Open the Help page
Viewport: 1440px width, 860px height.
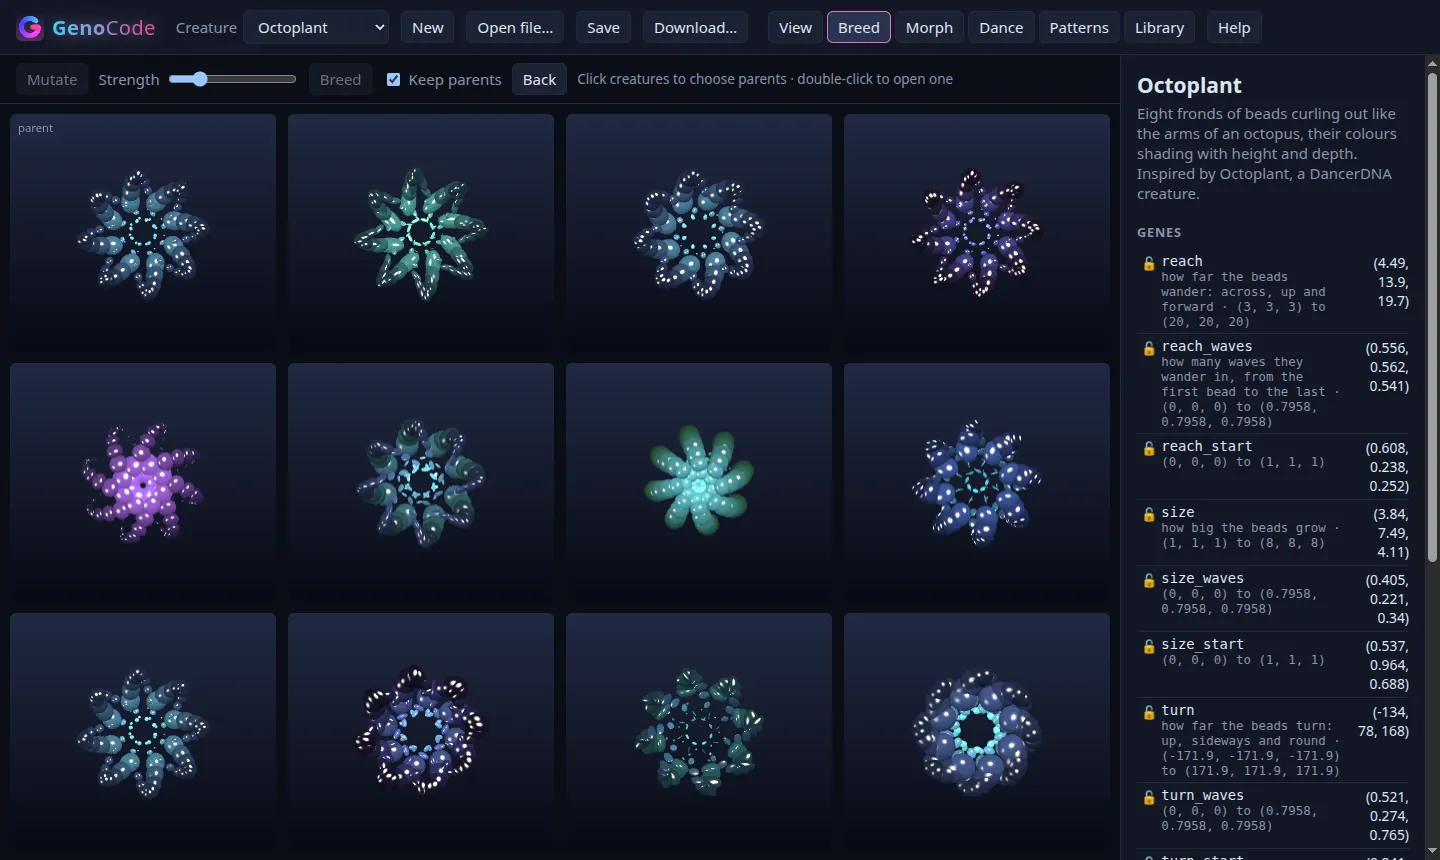coord(1234,28)
